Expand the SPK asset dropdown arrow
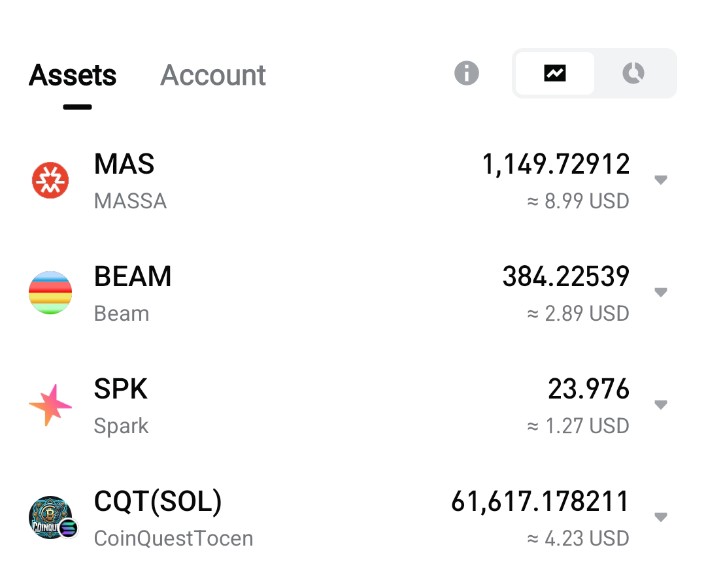The width and height of the screenshot is (706, 586). [660, 405]
